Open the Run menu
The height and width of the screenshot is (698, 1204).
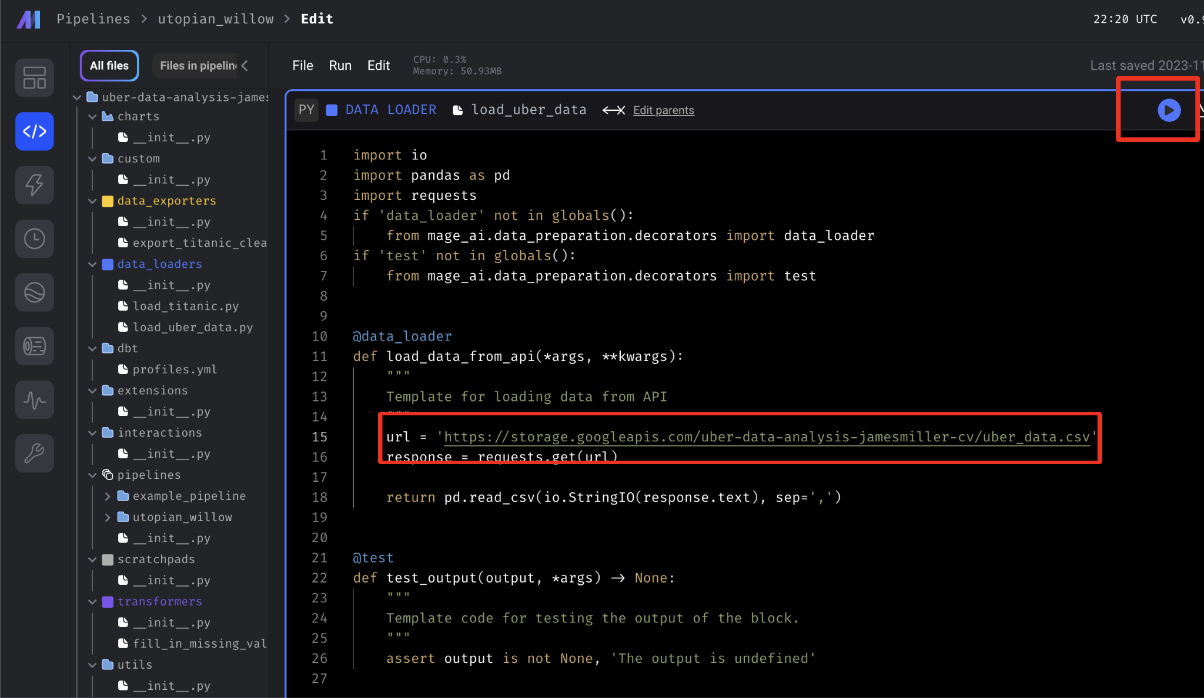click(x=340, y=65)
